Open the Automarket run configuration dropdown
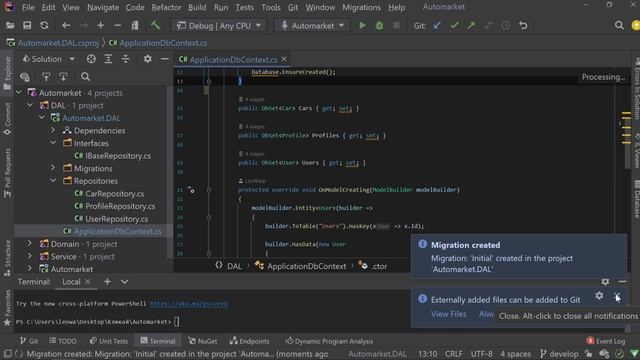Screen dimensions: 640x360 point(312,26)
